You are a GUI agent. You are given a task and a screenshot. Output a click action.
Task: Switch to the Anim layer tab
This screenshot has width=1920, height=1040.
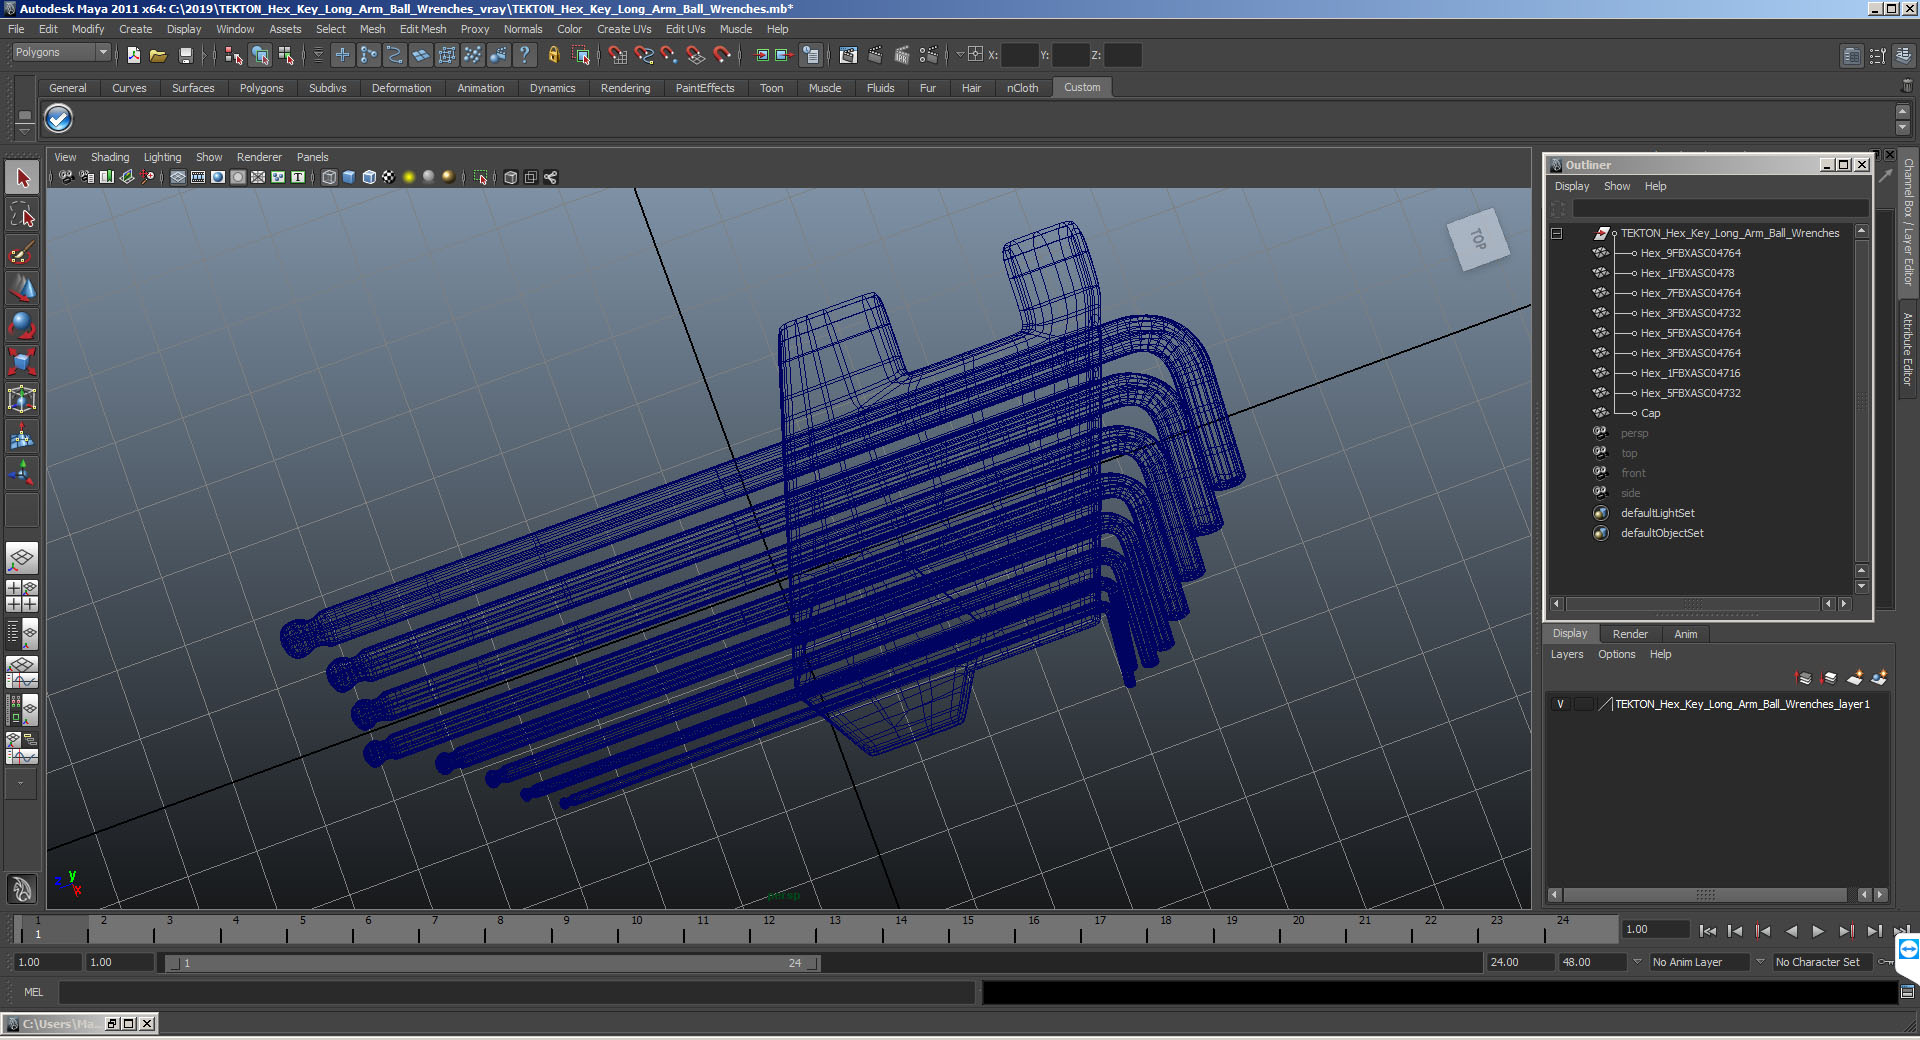pyautogui.click(x=1686, y=634)
